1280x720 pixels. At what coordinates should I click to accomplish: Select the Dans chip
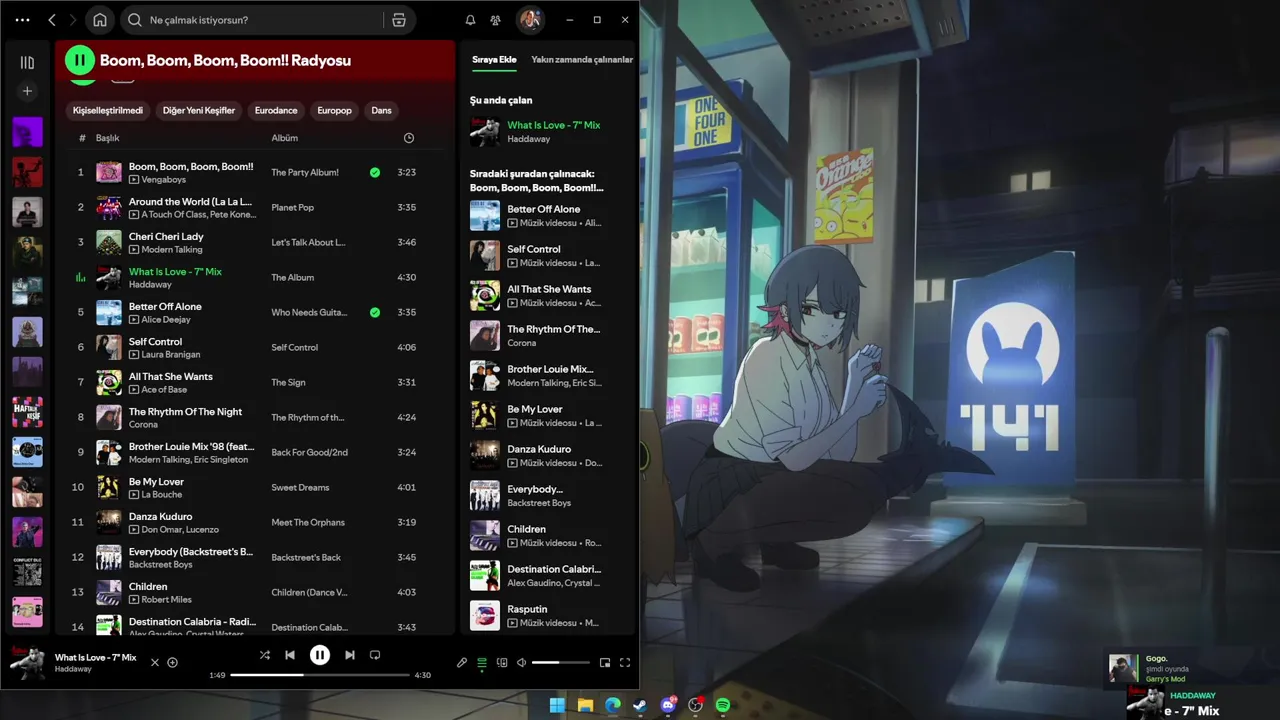click(381, 110)
